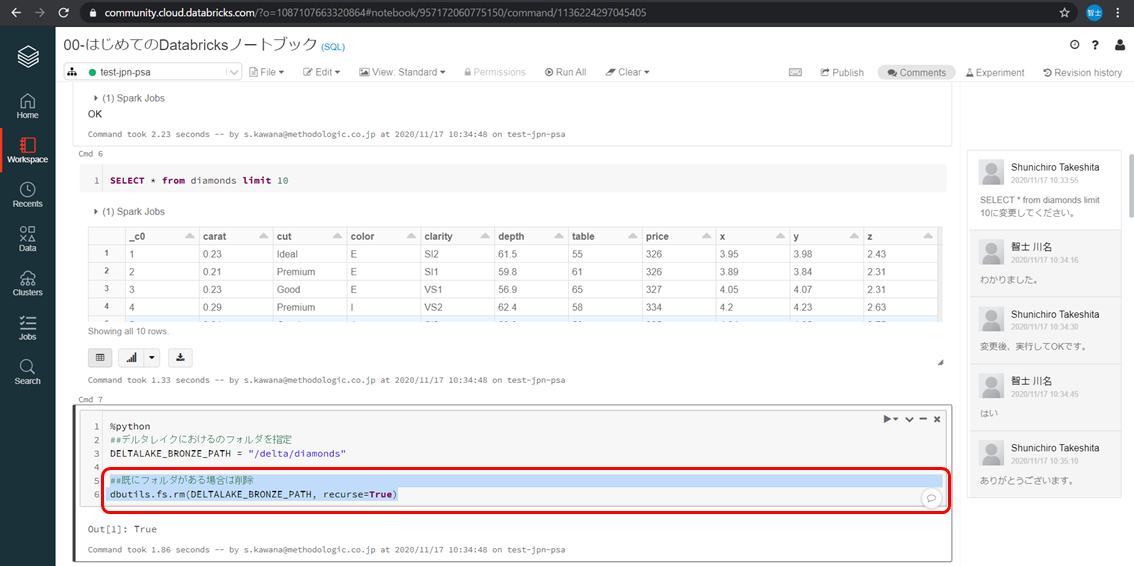This screenshot has width=1134, height=566.
Task: Click the Permissions toolbar item
Action: [x=495, y=72]
